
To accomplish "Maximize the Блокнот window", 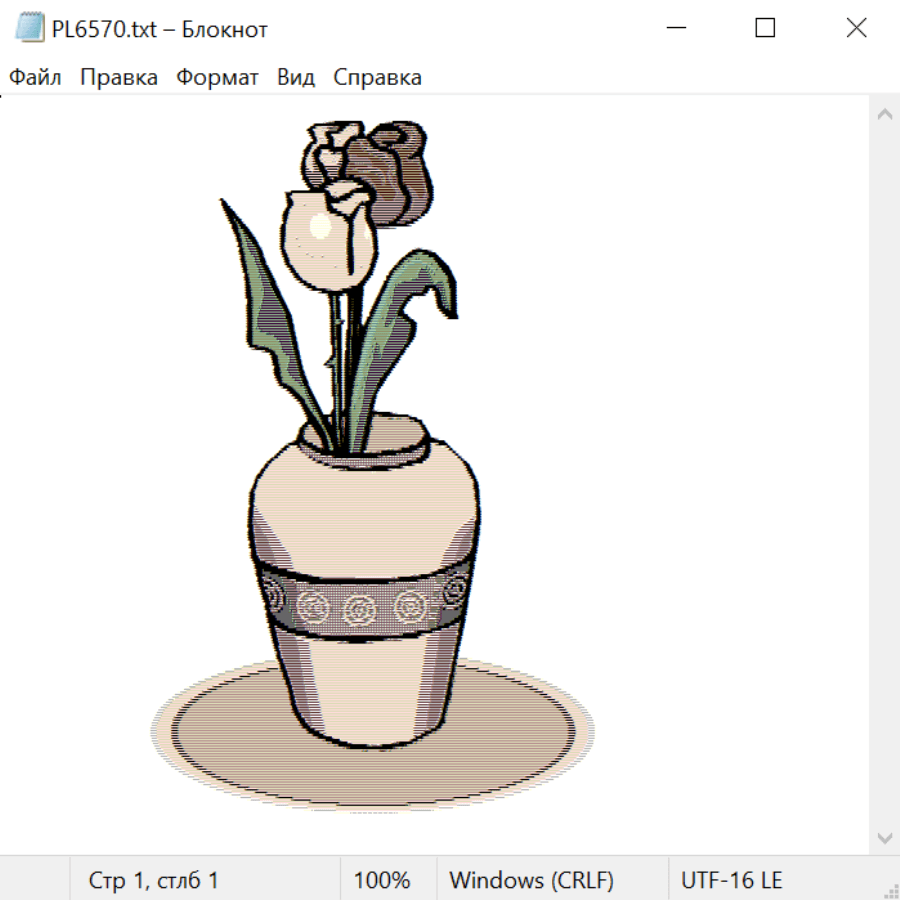I will (x=765, y=28).
